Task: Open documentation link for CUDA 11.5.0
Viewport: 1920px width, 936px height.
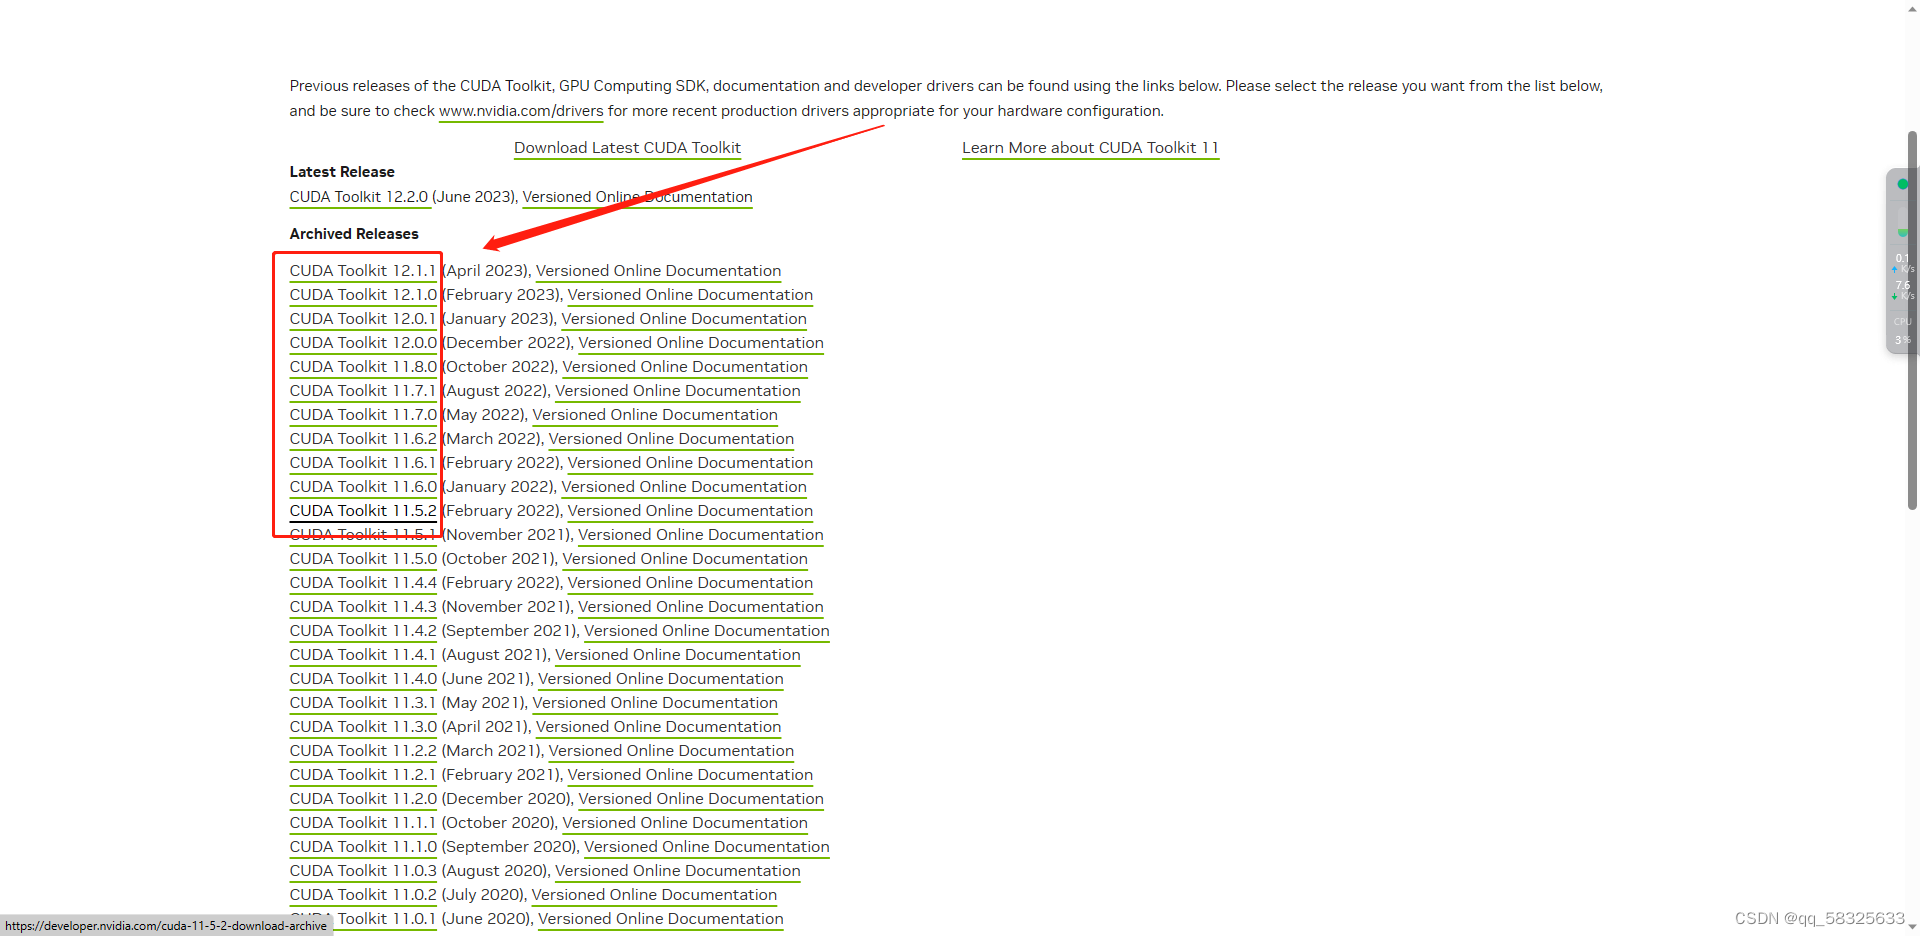Action: tap(685, 559)
